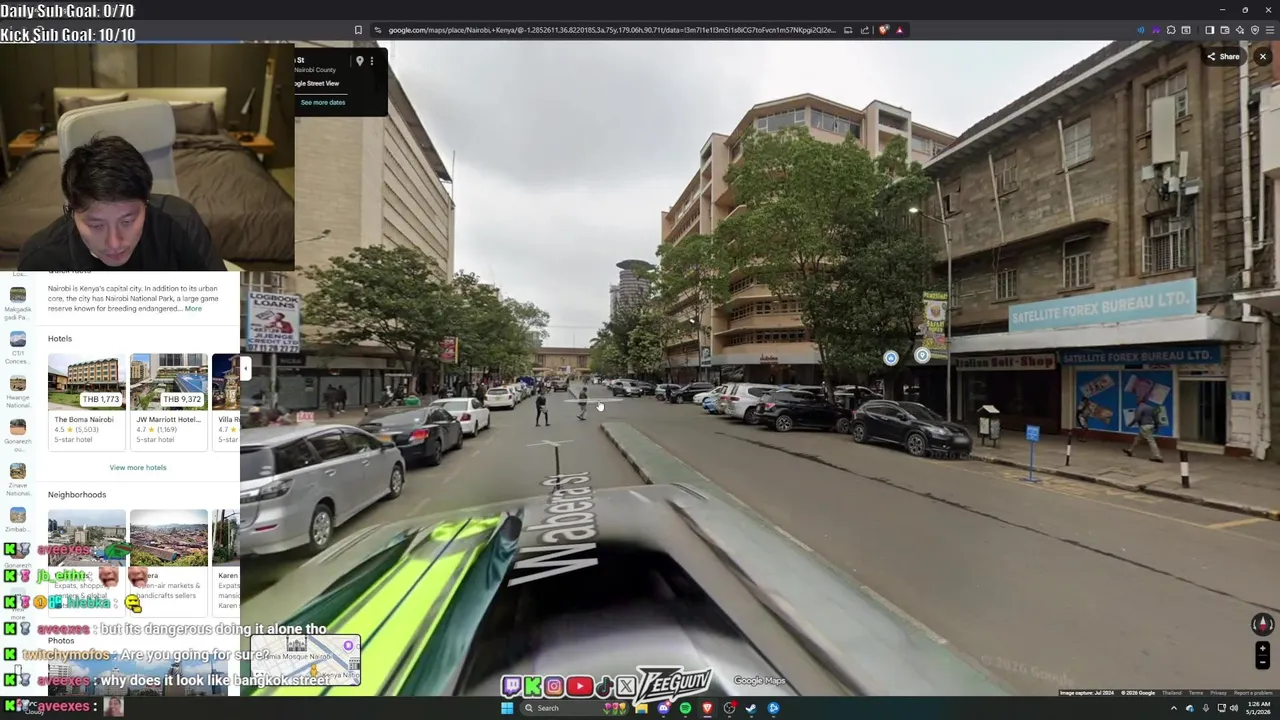Image resolution: width=1280 pixels, height=720 pixels.
Task: Select Hwange National recent place
Action: coord(17,392)
